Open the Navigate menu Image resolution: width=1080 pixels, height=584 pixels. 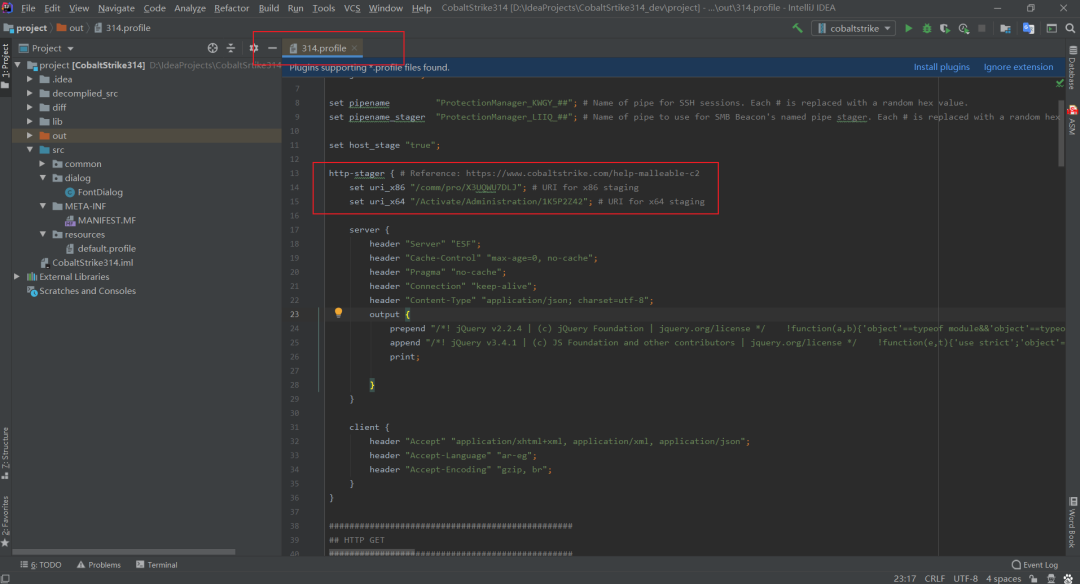(116, 8)
